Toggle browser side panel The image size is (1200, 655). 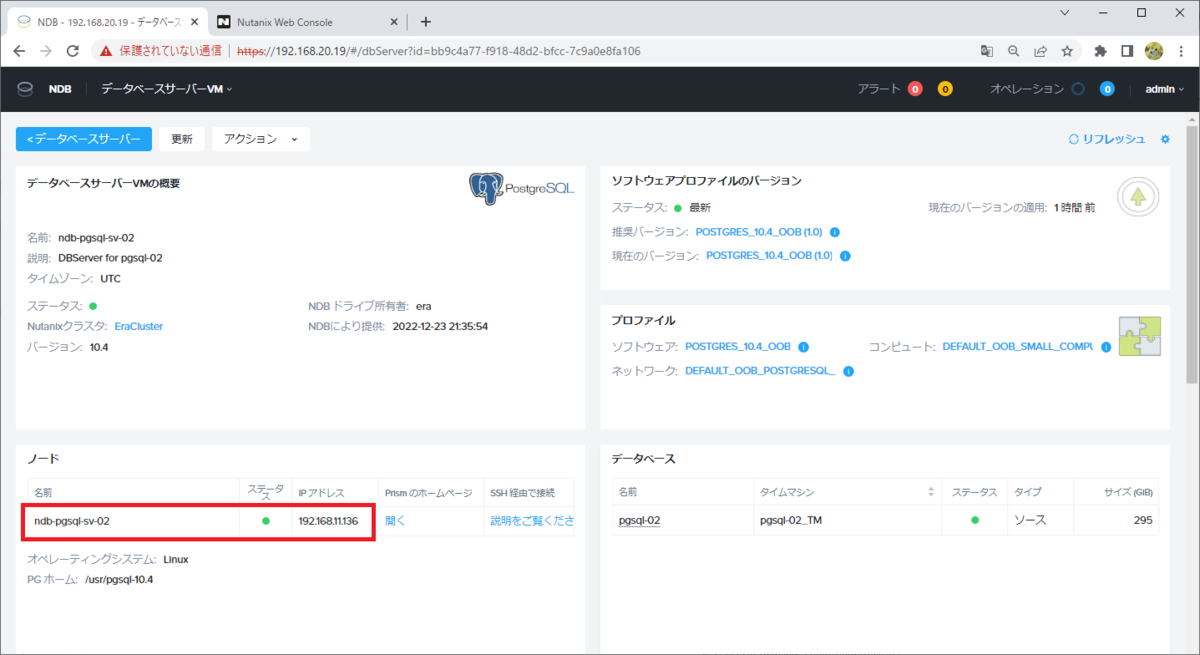pyautogui.click(x=1127, y=50)
